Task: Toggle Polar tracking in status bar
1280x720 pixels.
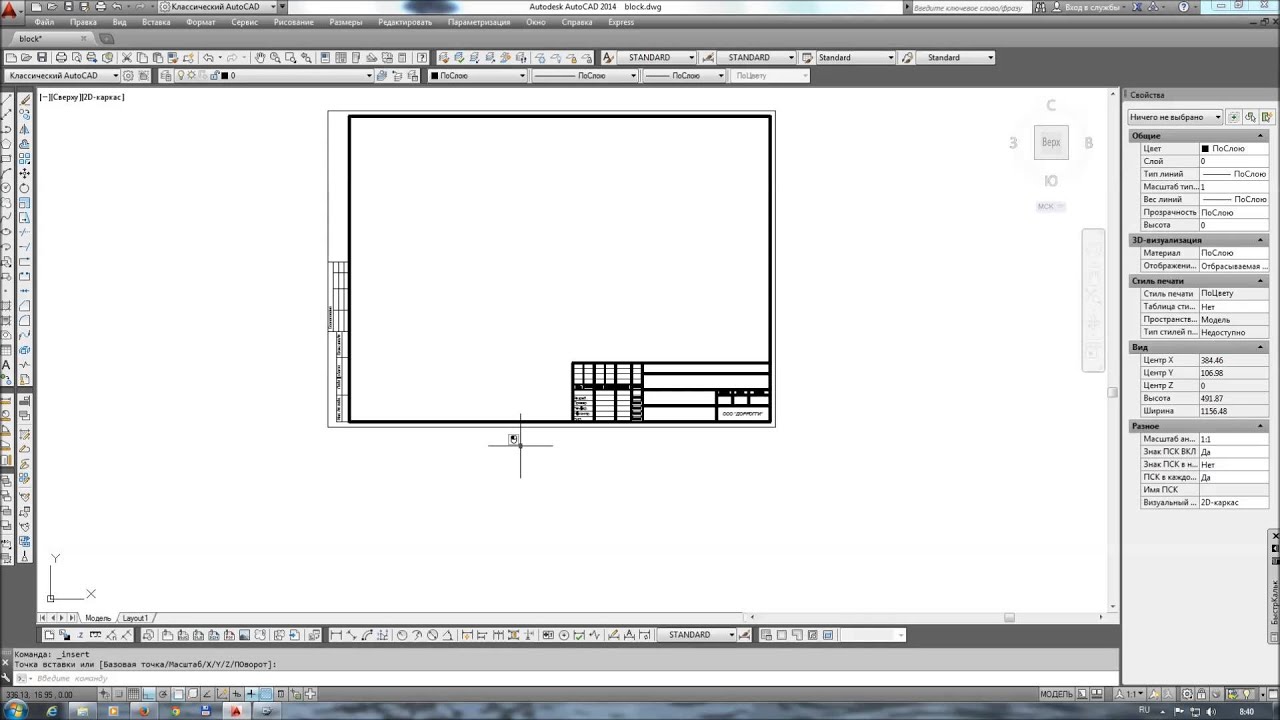Action: click(163, 694)
